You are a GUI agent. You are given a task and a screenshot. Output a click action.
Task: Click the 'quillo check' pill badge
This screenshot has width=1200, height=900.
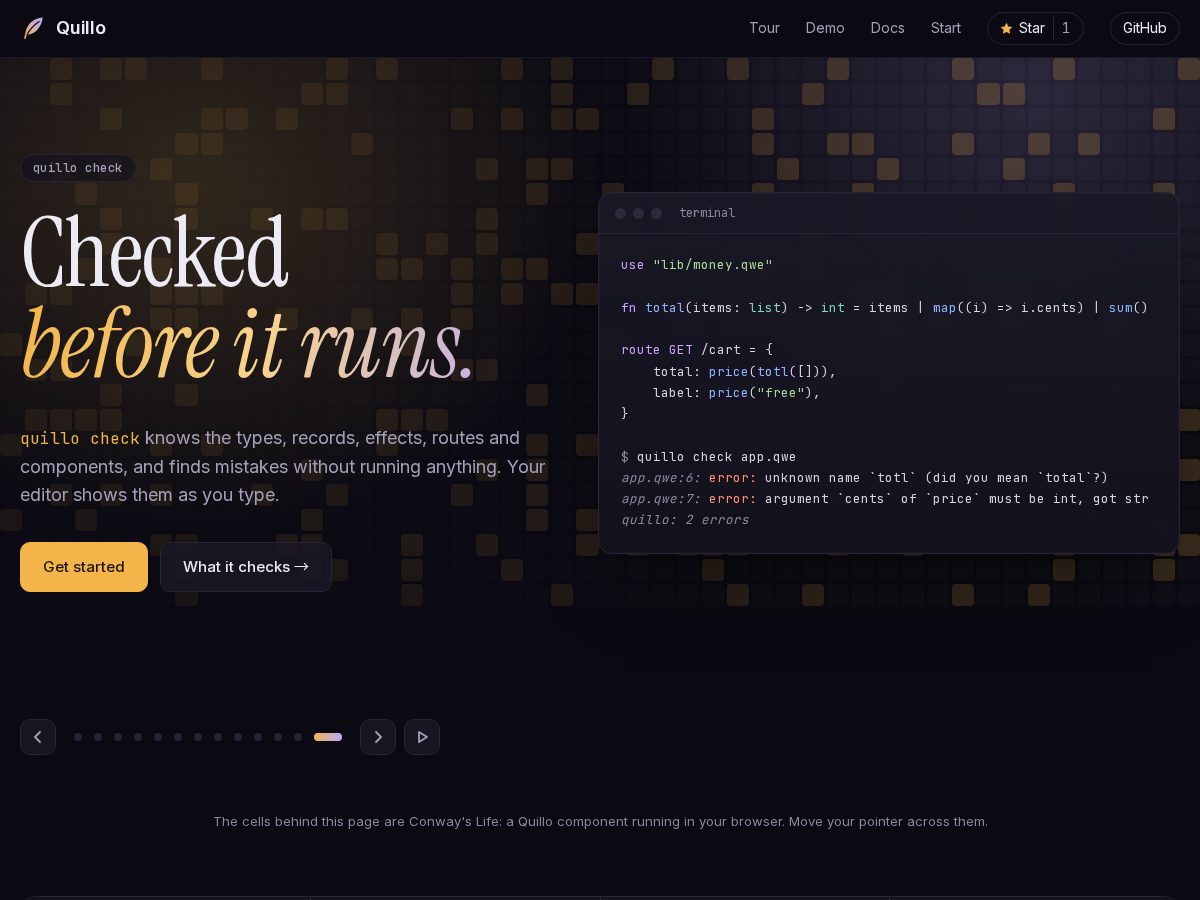[x=77, y=168]
